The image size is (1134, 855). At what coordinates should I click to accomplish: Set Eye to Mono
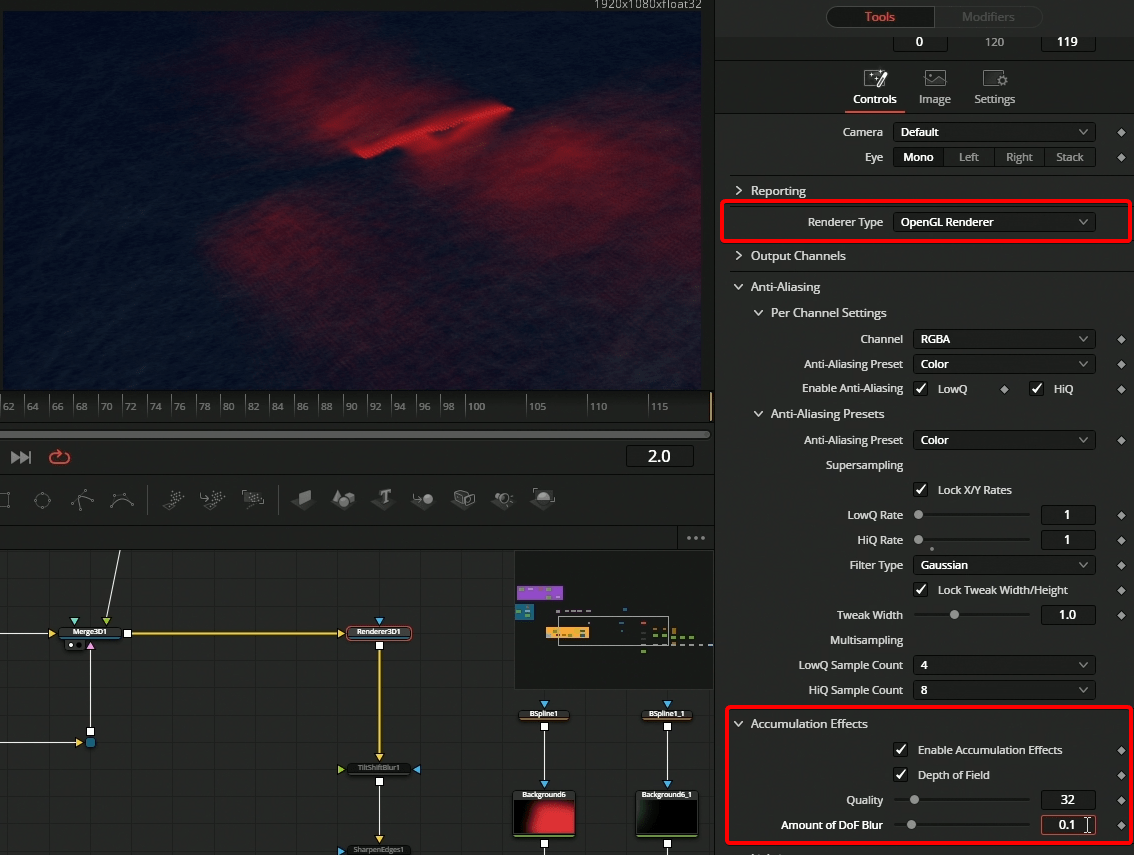(918, 157)
